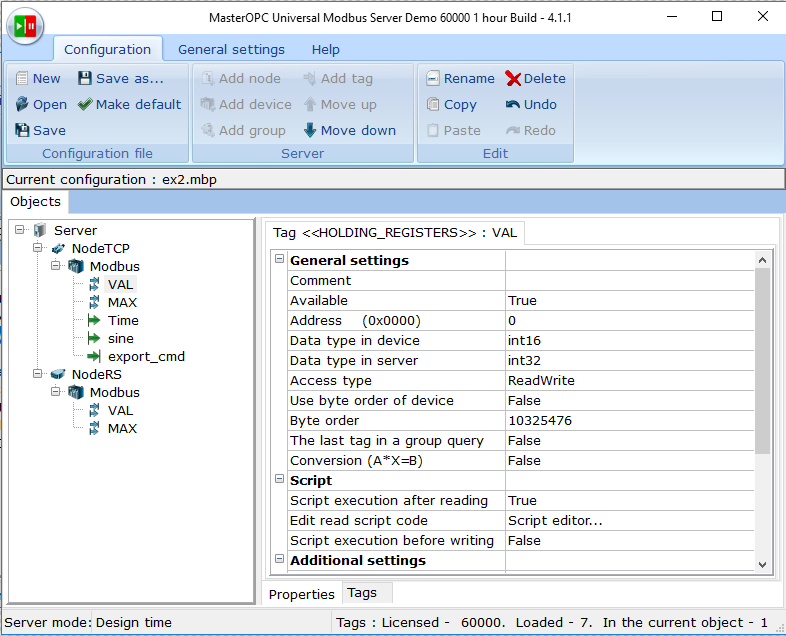
Task: Click the Byte order value 10325476
Action: click(x=629, y=420)
